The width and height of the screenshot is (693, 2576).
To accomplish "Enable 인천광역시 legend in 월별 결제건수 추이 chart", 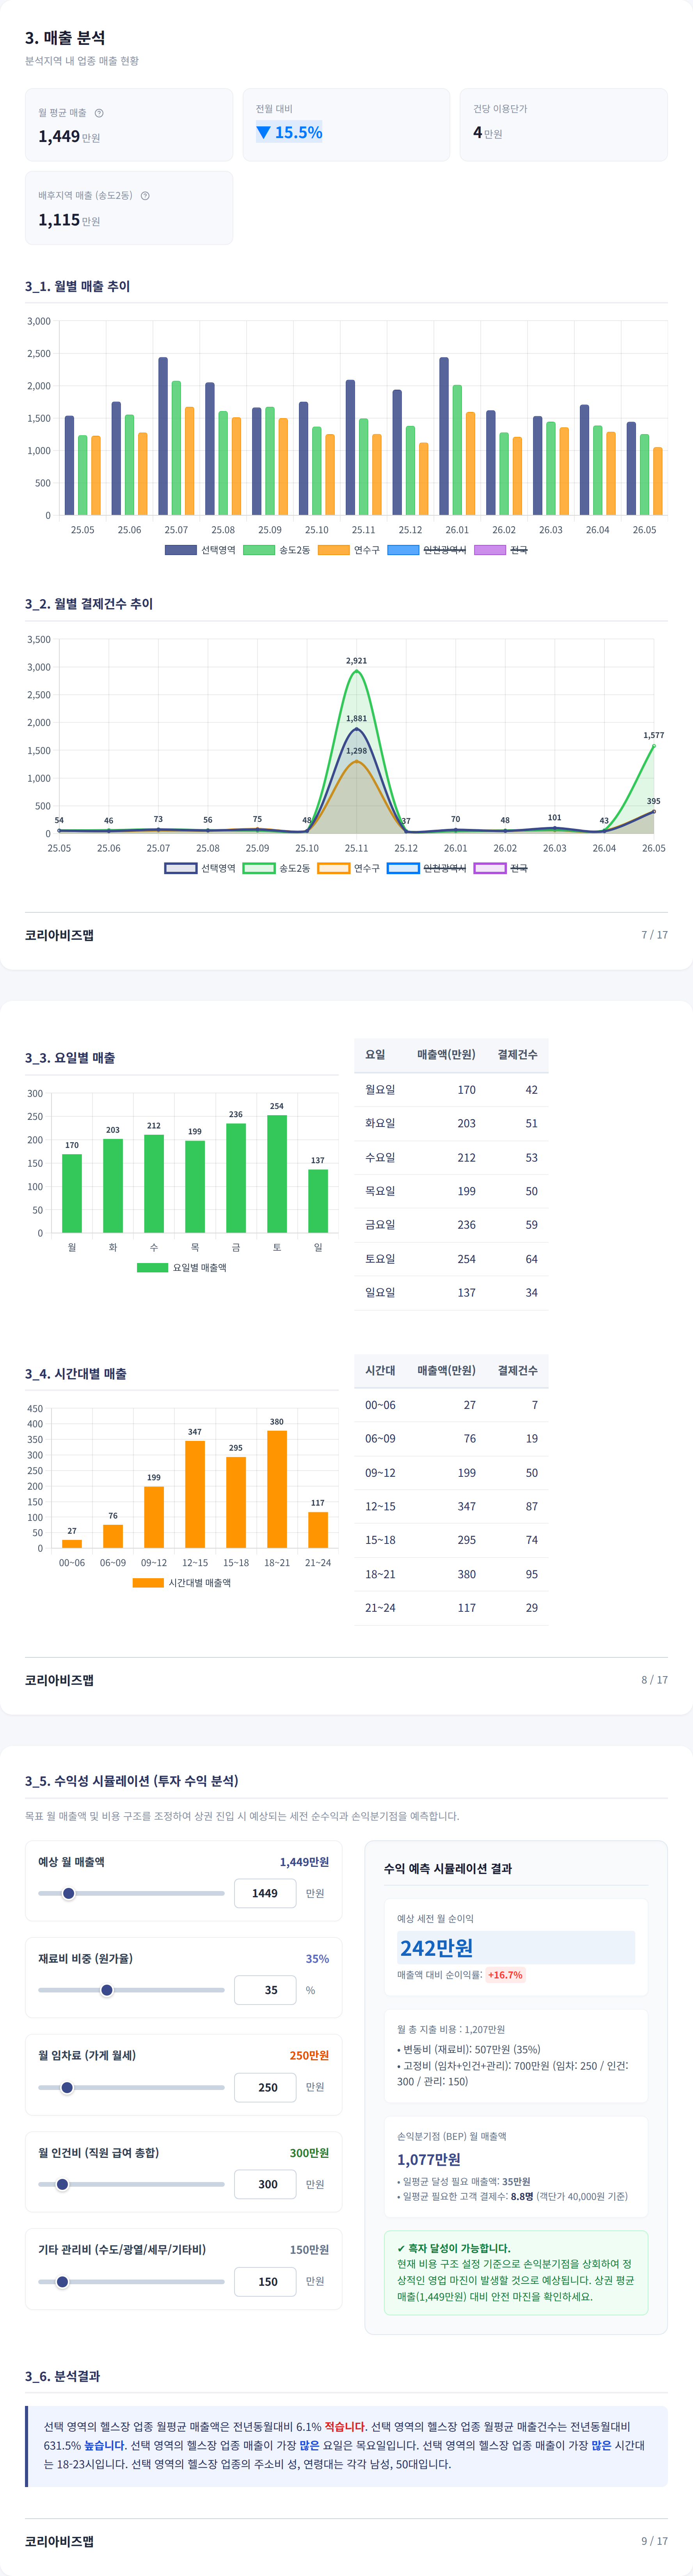I will pos(427,868).
